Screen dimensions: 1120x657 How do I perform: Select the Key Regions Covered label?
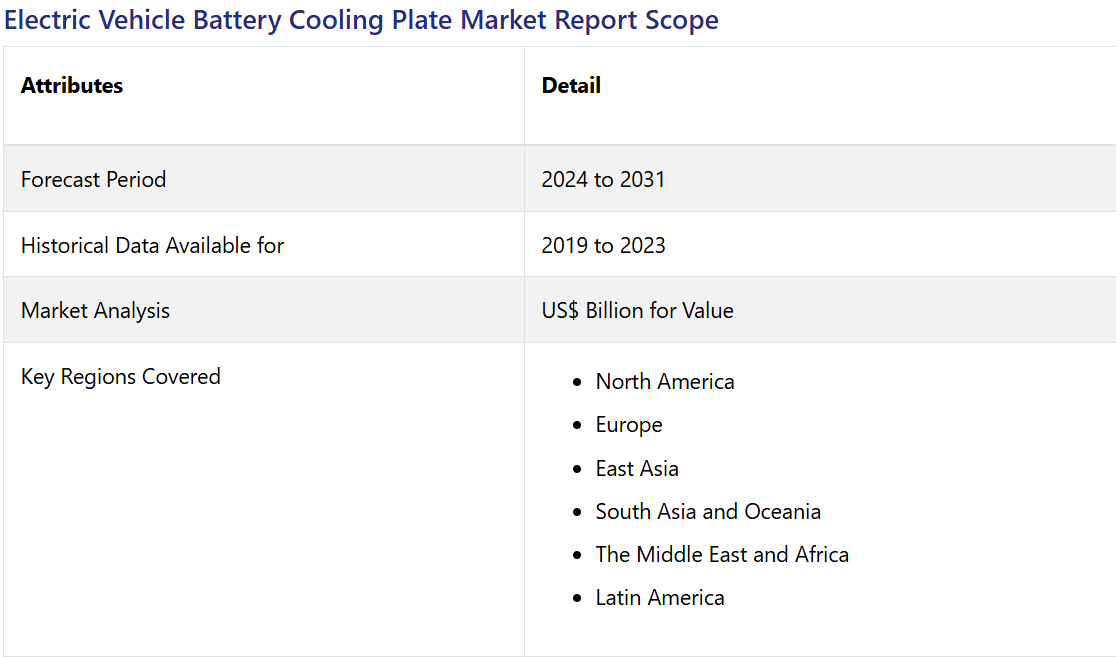(x=120, y=377)
